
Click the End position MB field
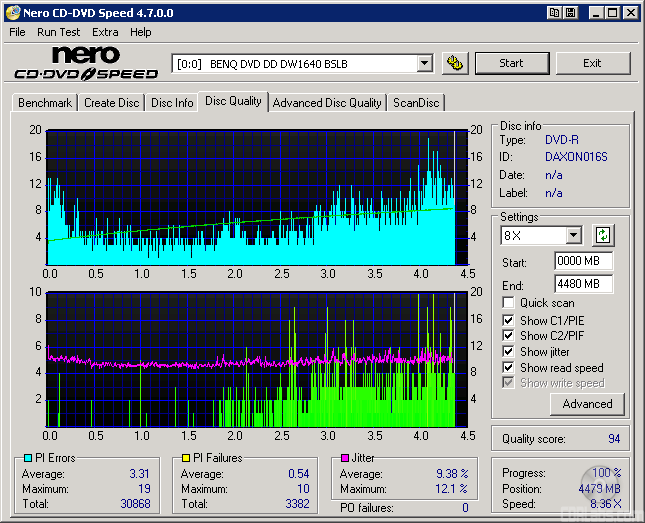pos(583,284)
